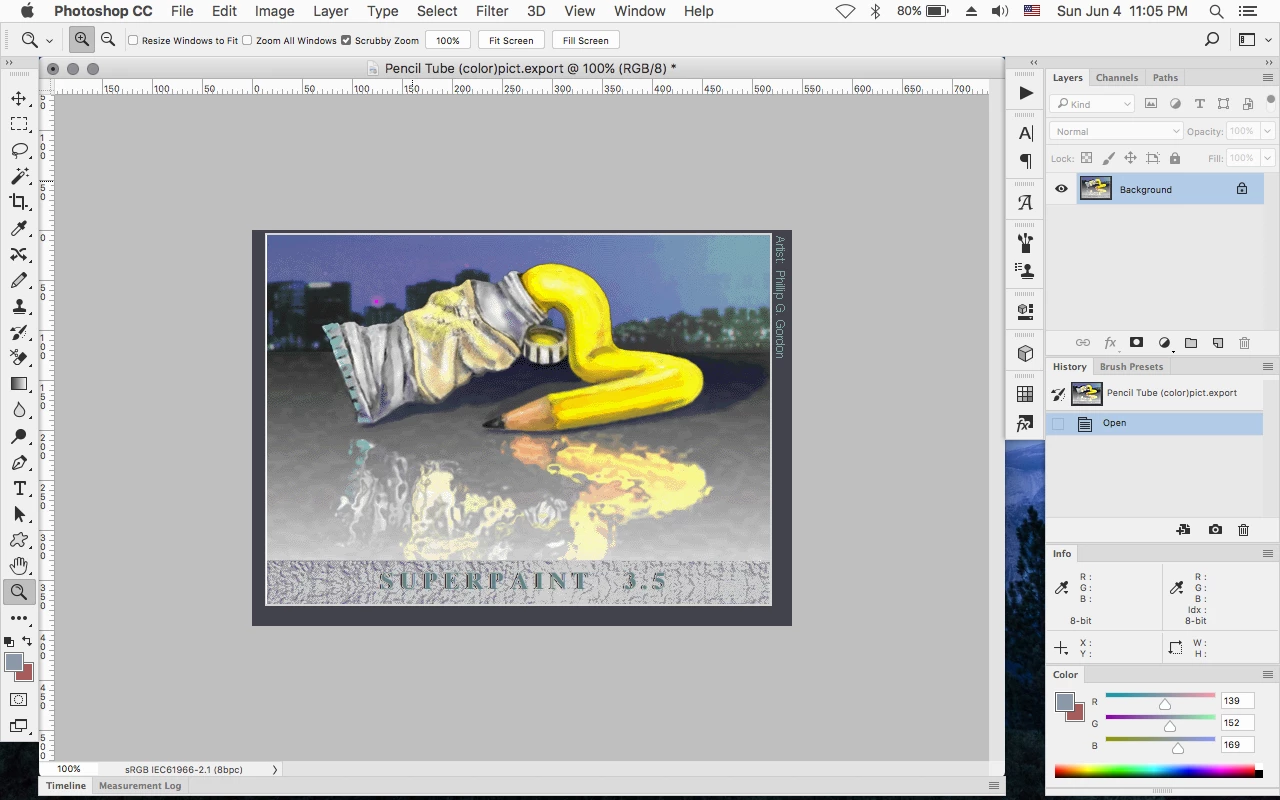Open the Layer menu
Image resolution: width=1280 pixels, height=800 pixels.
(x=331, y=11)
